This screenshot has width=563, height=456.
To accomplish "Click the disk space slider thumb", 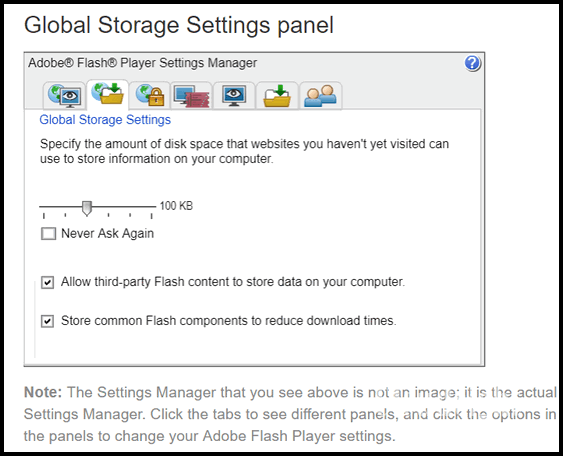I will 87,208.
